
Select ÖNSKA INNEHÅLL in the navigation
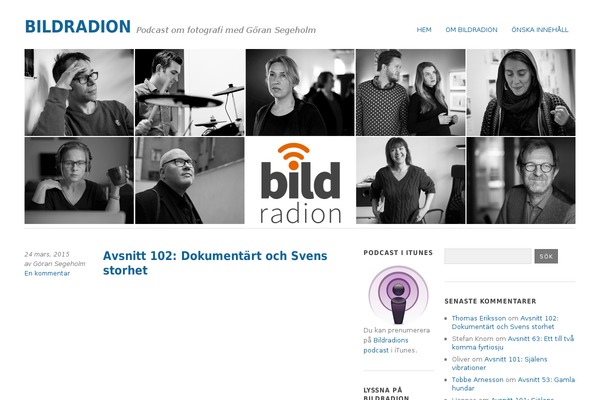point(540,30)
